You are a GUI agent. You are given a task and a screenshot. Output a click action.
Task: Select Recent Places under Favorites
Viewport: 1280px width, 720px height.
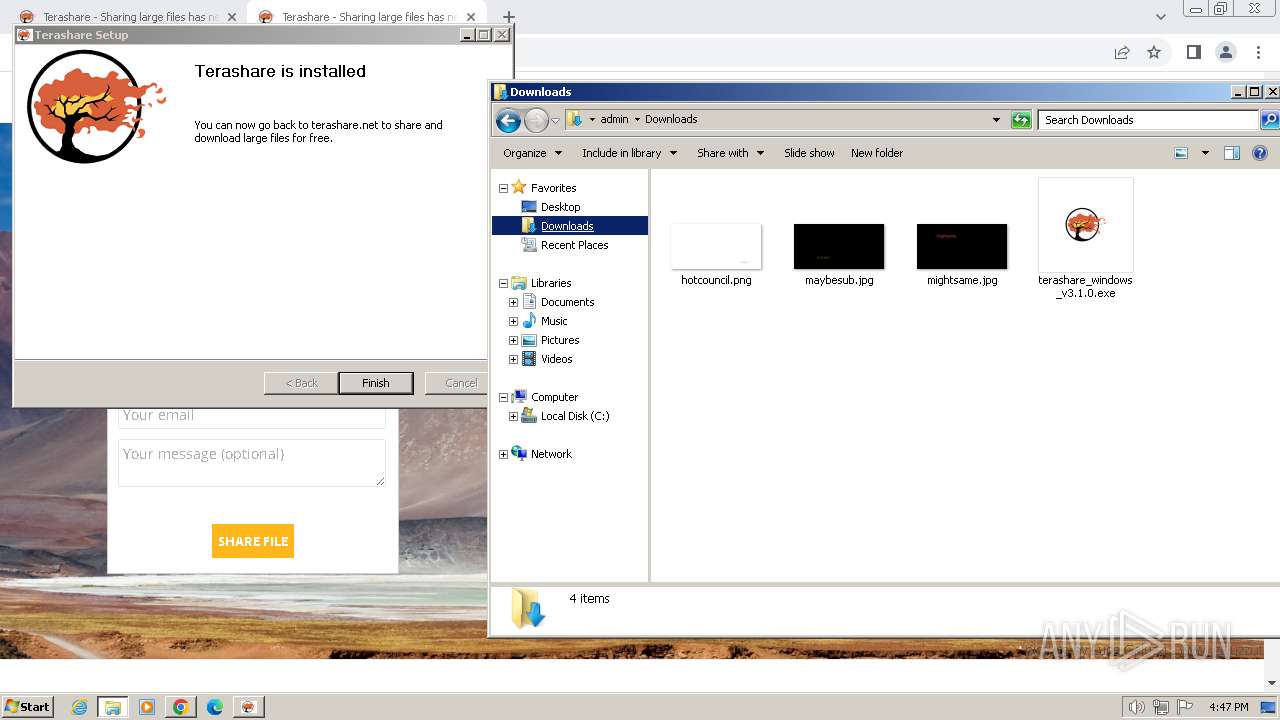574,245
